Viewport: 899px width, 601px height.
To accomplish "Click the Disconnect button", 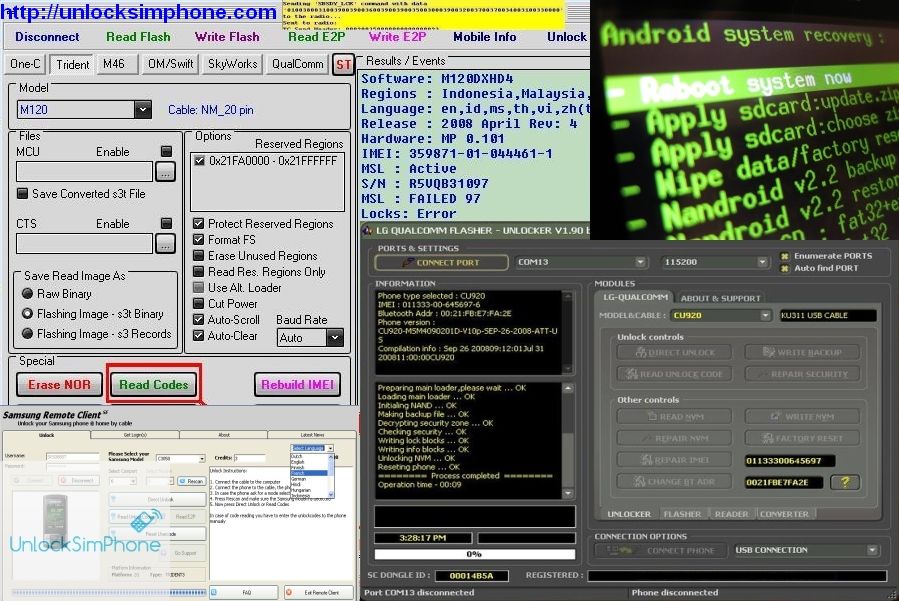I will 47,37.
